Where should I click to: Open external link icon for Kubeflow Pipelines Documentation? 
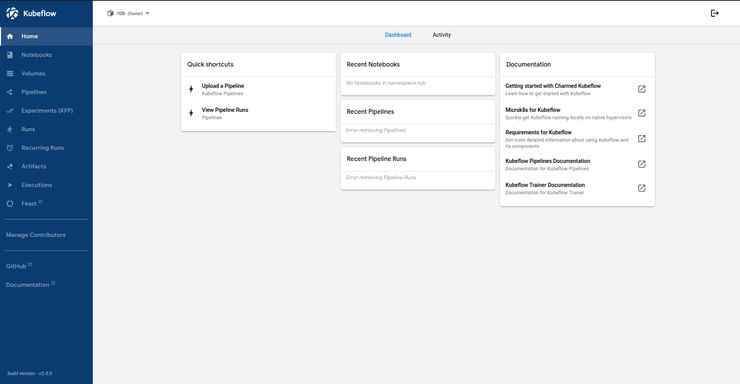641,164
